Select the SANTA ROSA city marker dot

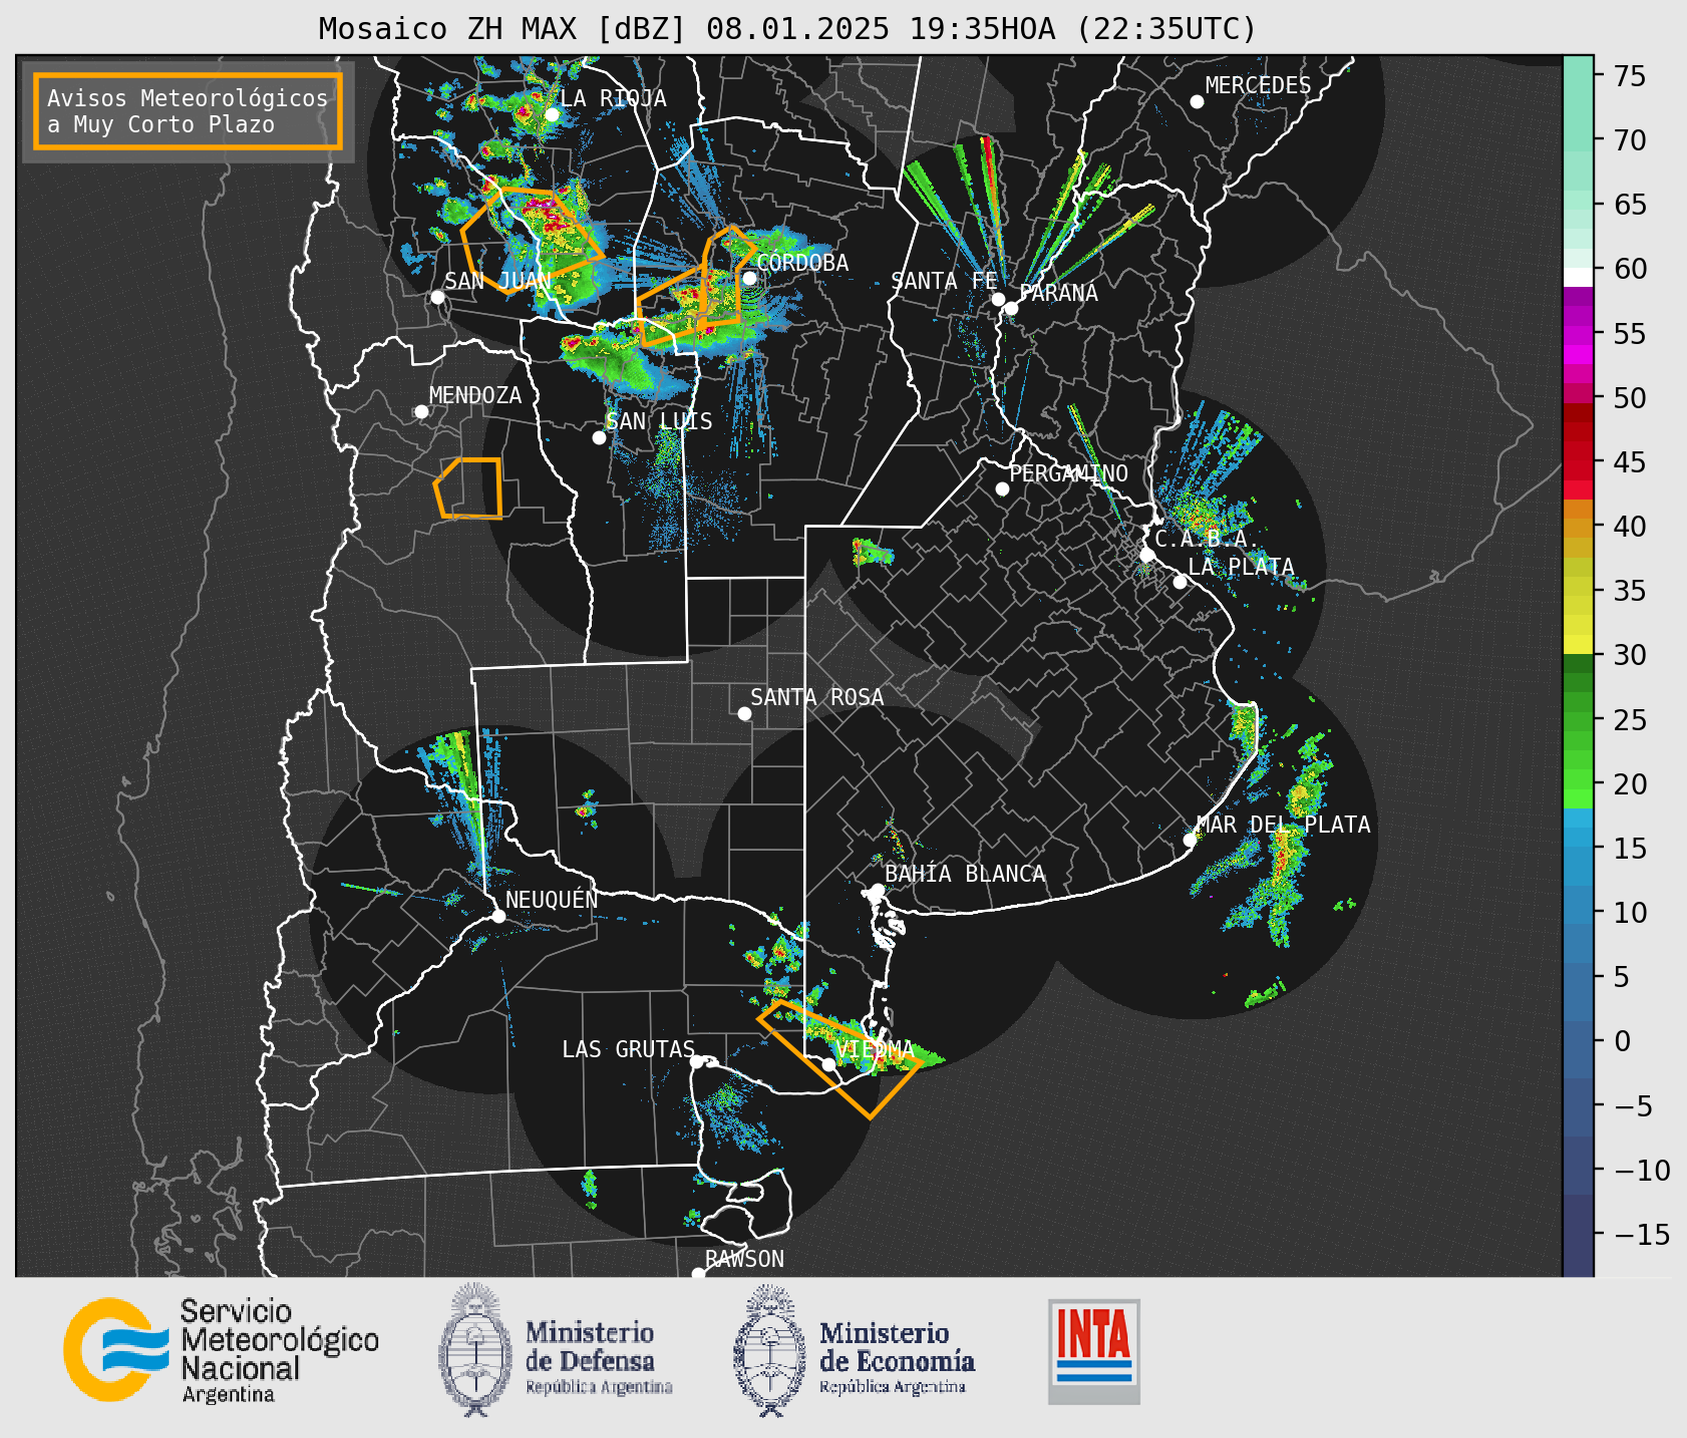pos(744,713)
